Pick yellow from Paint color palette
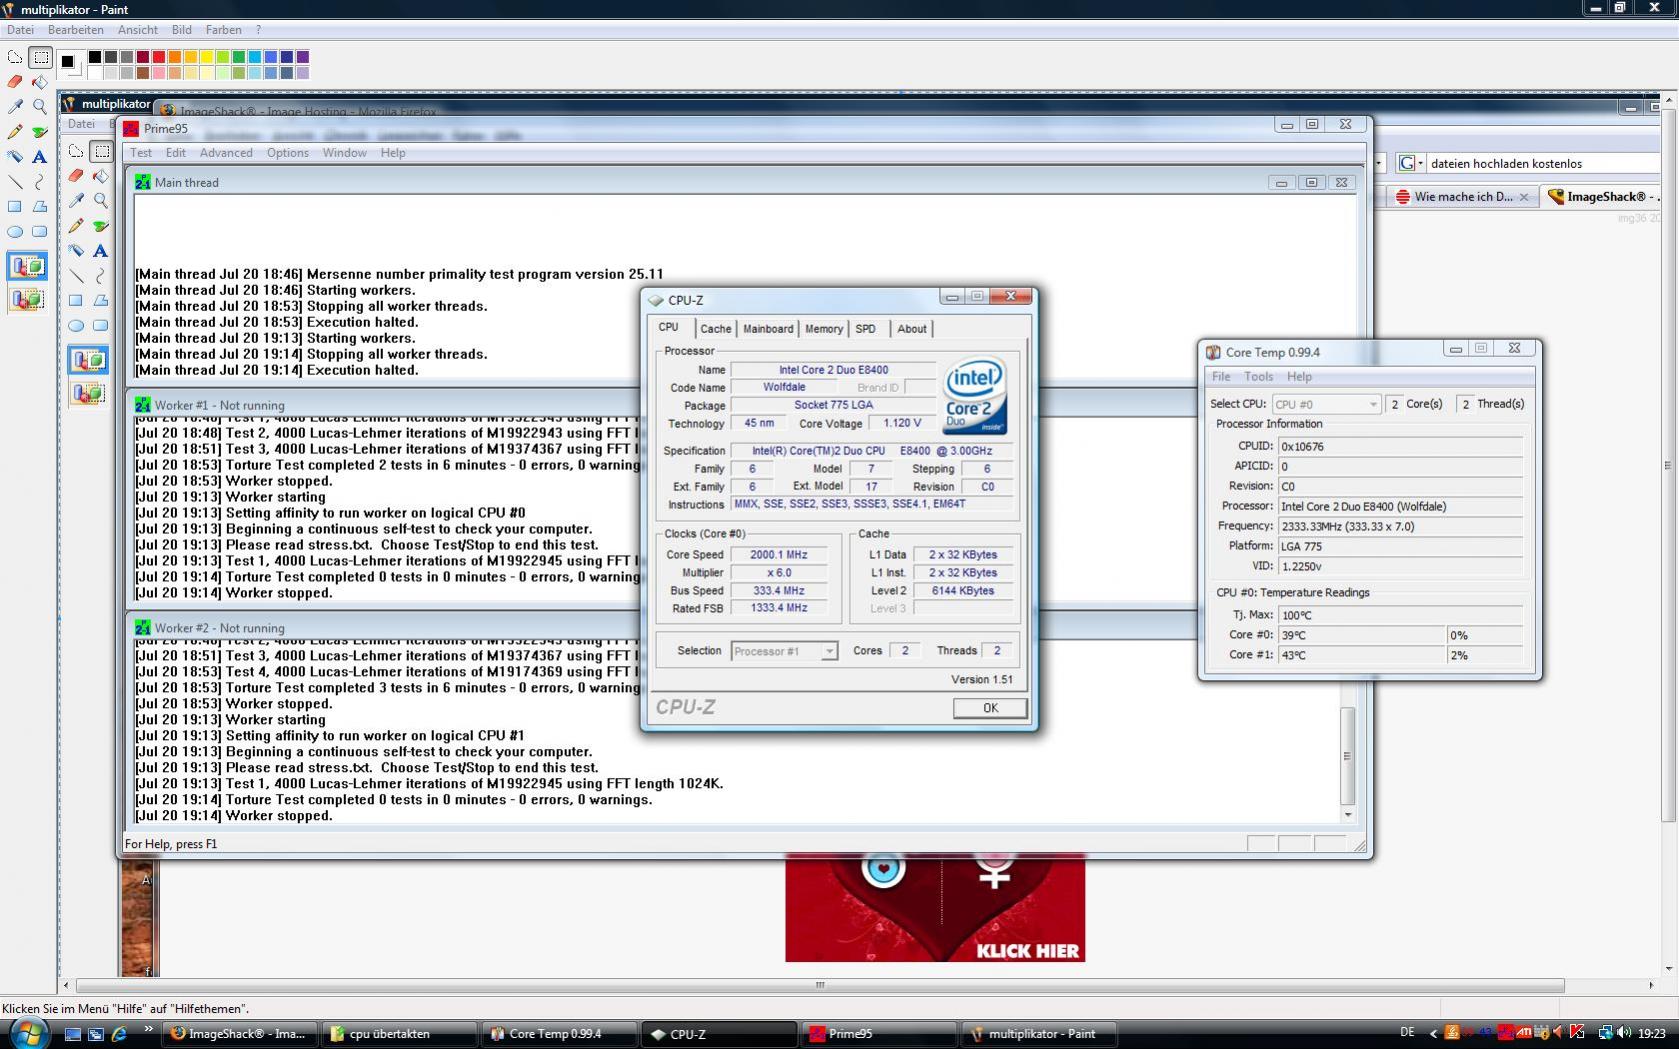 coord(206,57)
